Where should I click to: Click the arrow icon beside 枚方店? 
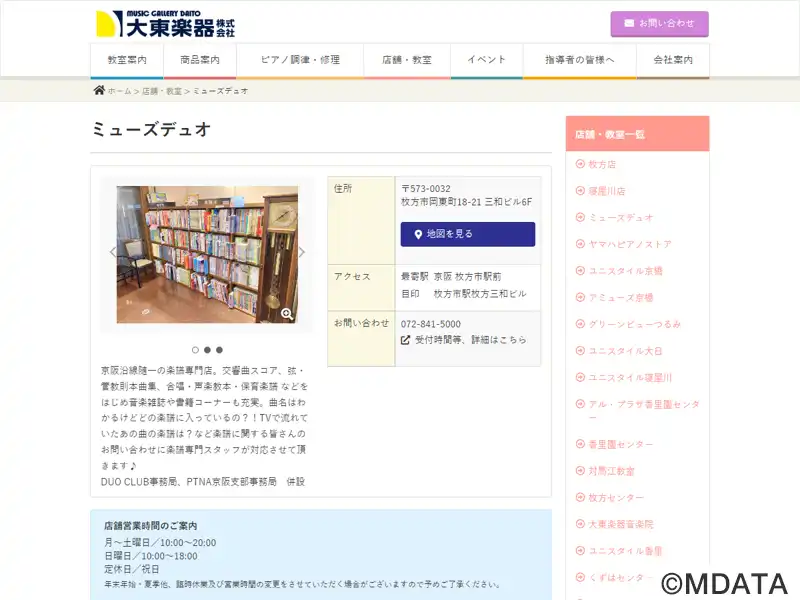[x=580, y=164]
